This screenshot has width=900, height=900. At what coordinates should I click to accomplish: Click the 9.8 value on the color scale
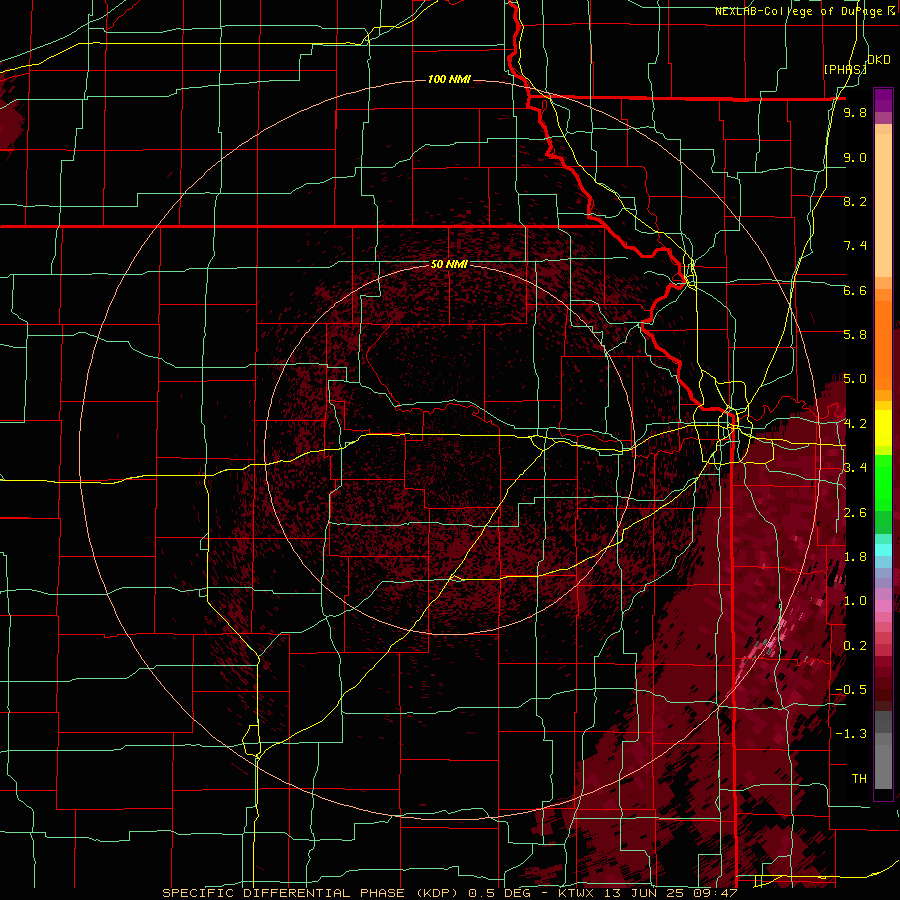(855, 112)
